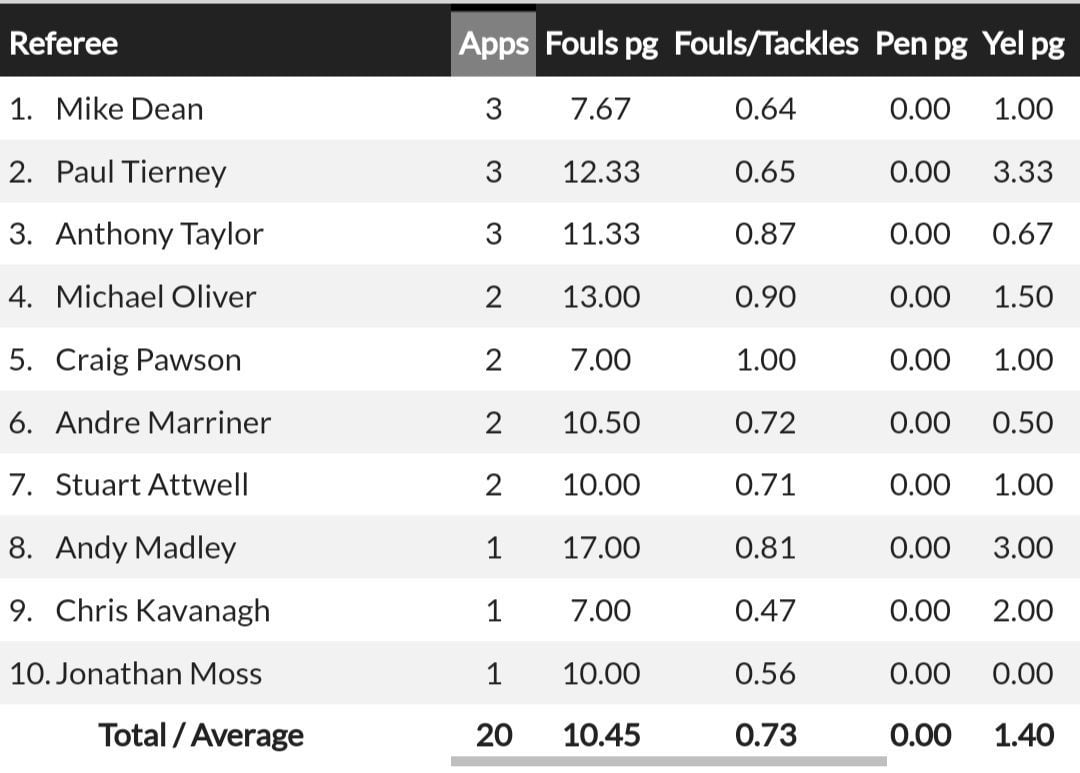Image resolution: width=1080 pixels, height=773 pixels.
Task: View Andre Marriner's details
Action: tap(163, 423)
